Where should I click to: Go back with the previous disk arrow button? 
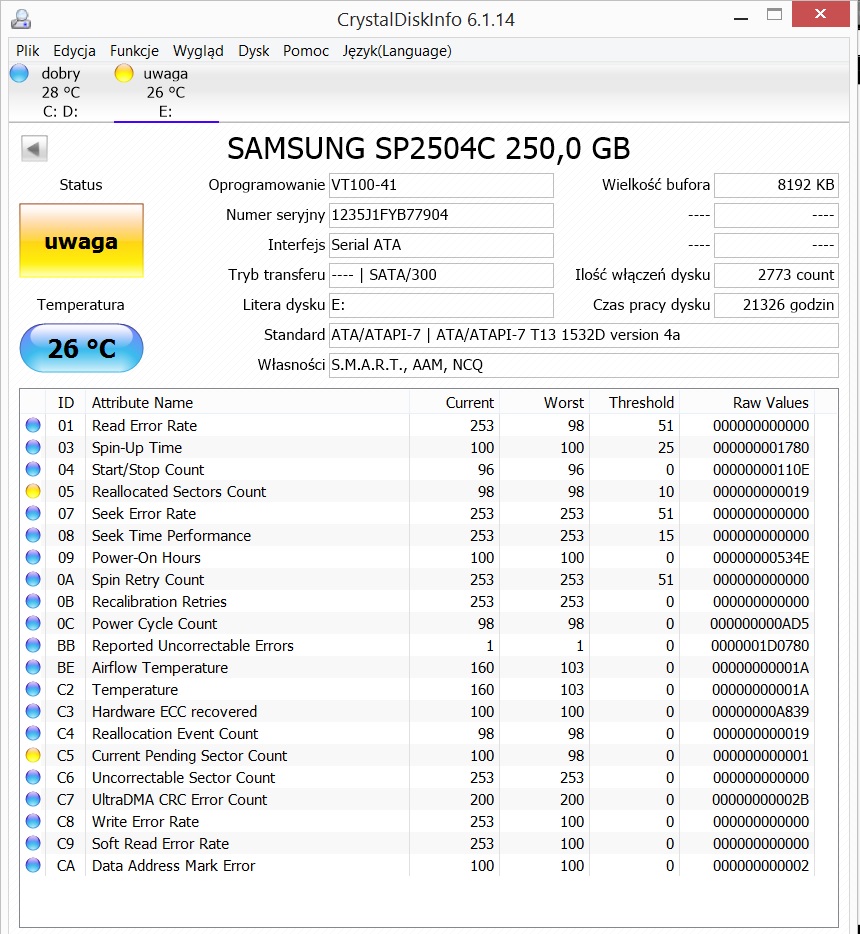34,148
